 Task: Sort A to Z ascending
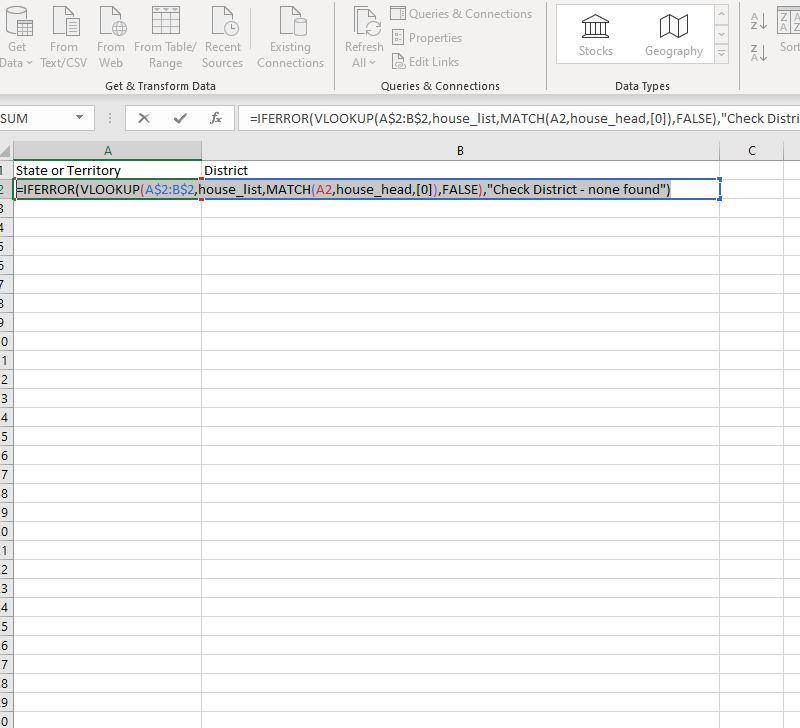coord(759,21)
